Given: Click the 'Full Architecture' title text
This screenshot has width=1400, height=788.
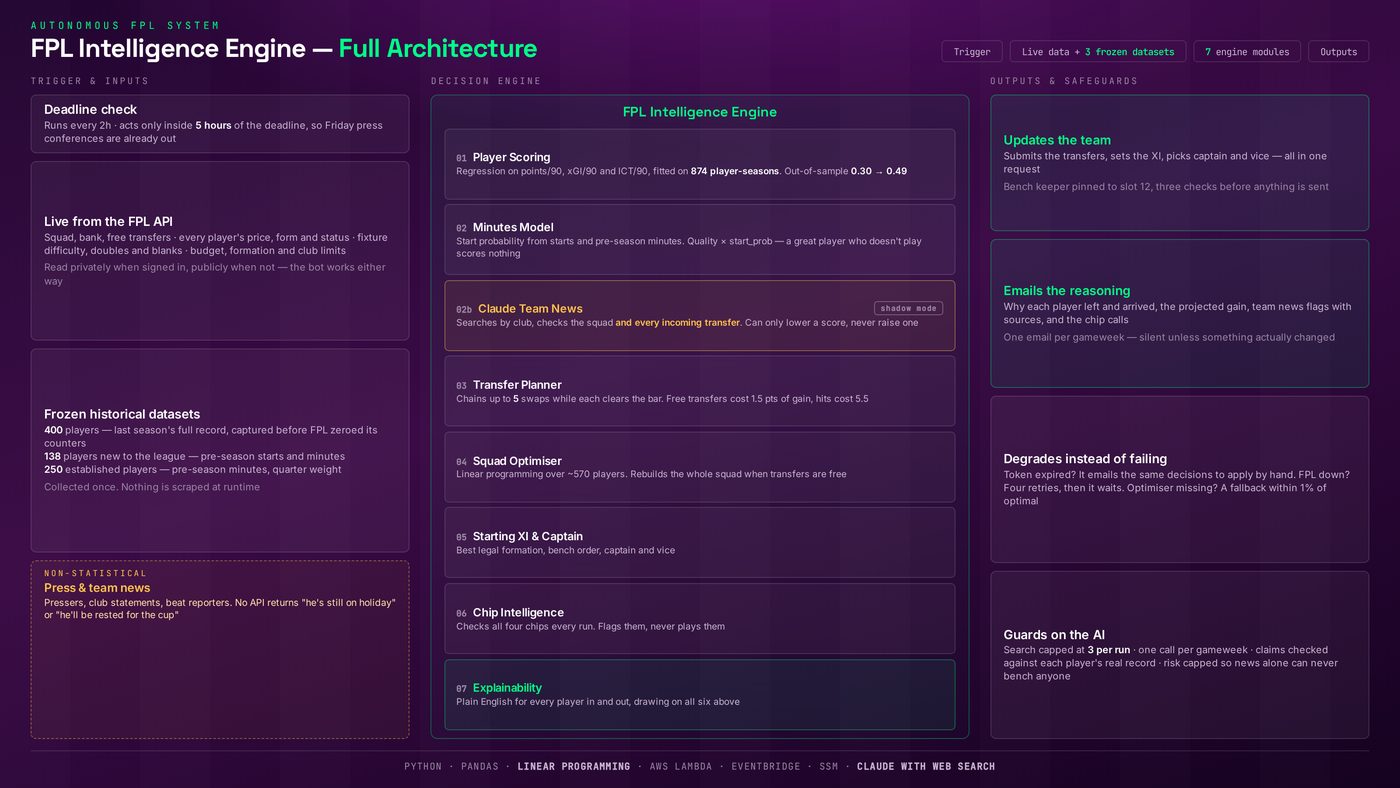Looking at the screenshot, I should click(438, 49).
